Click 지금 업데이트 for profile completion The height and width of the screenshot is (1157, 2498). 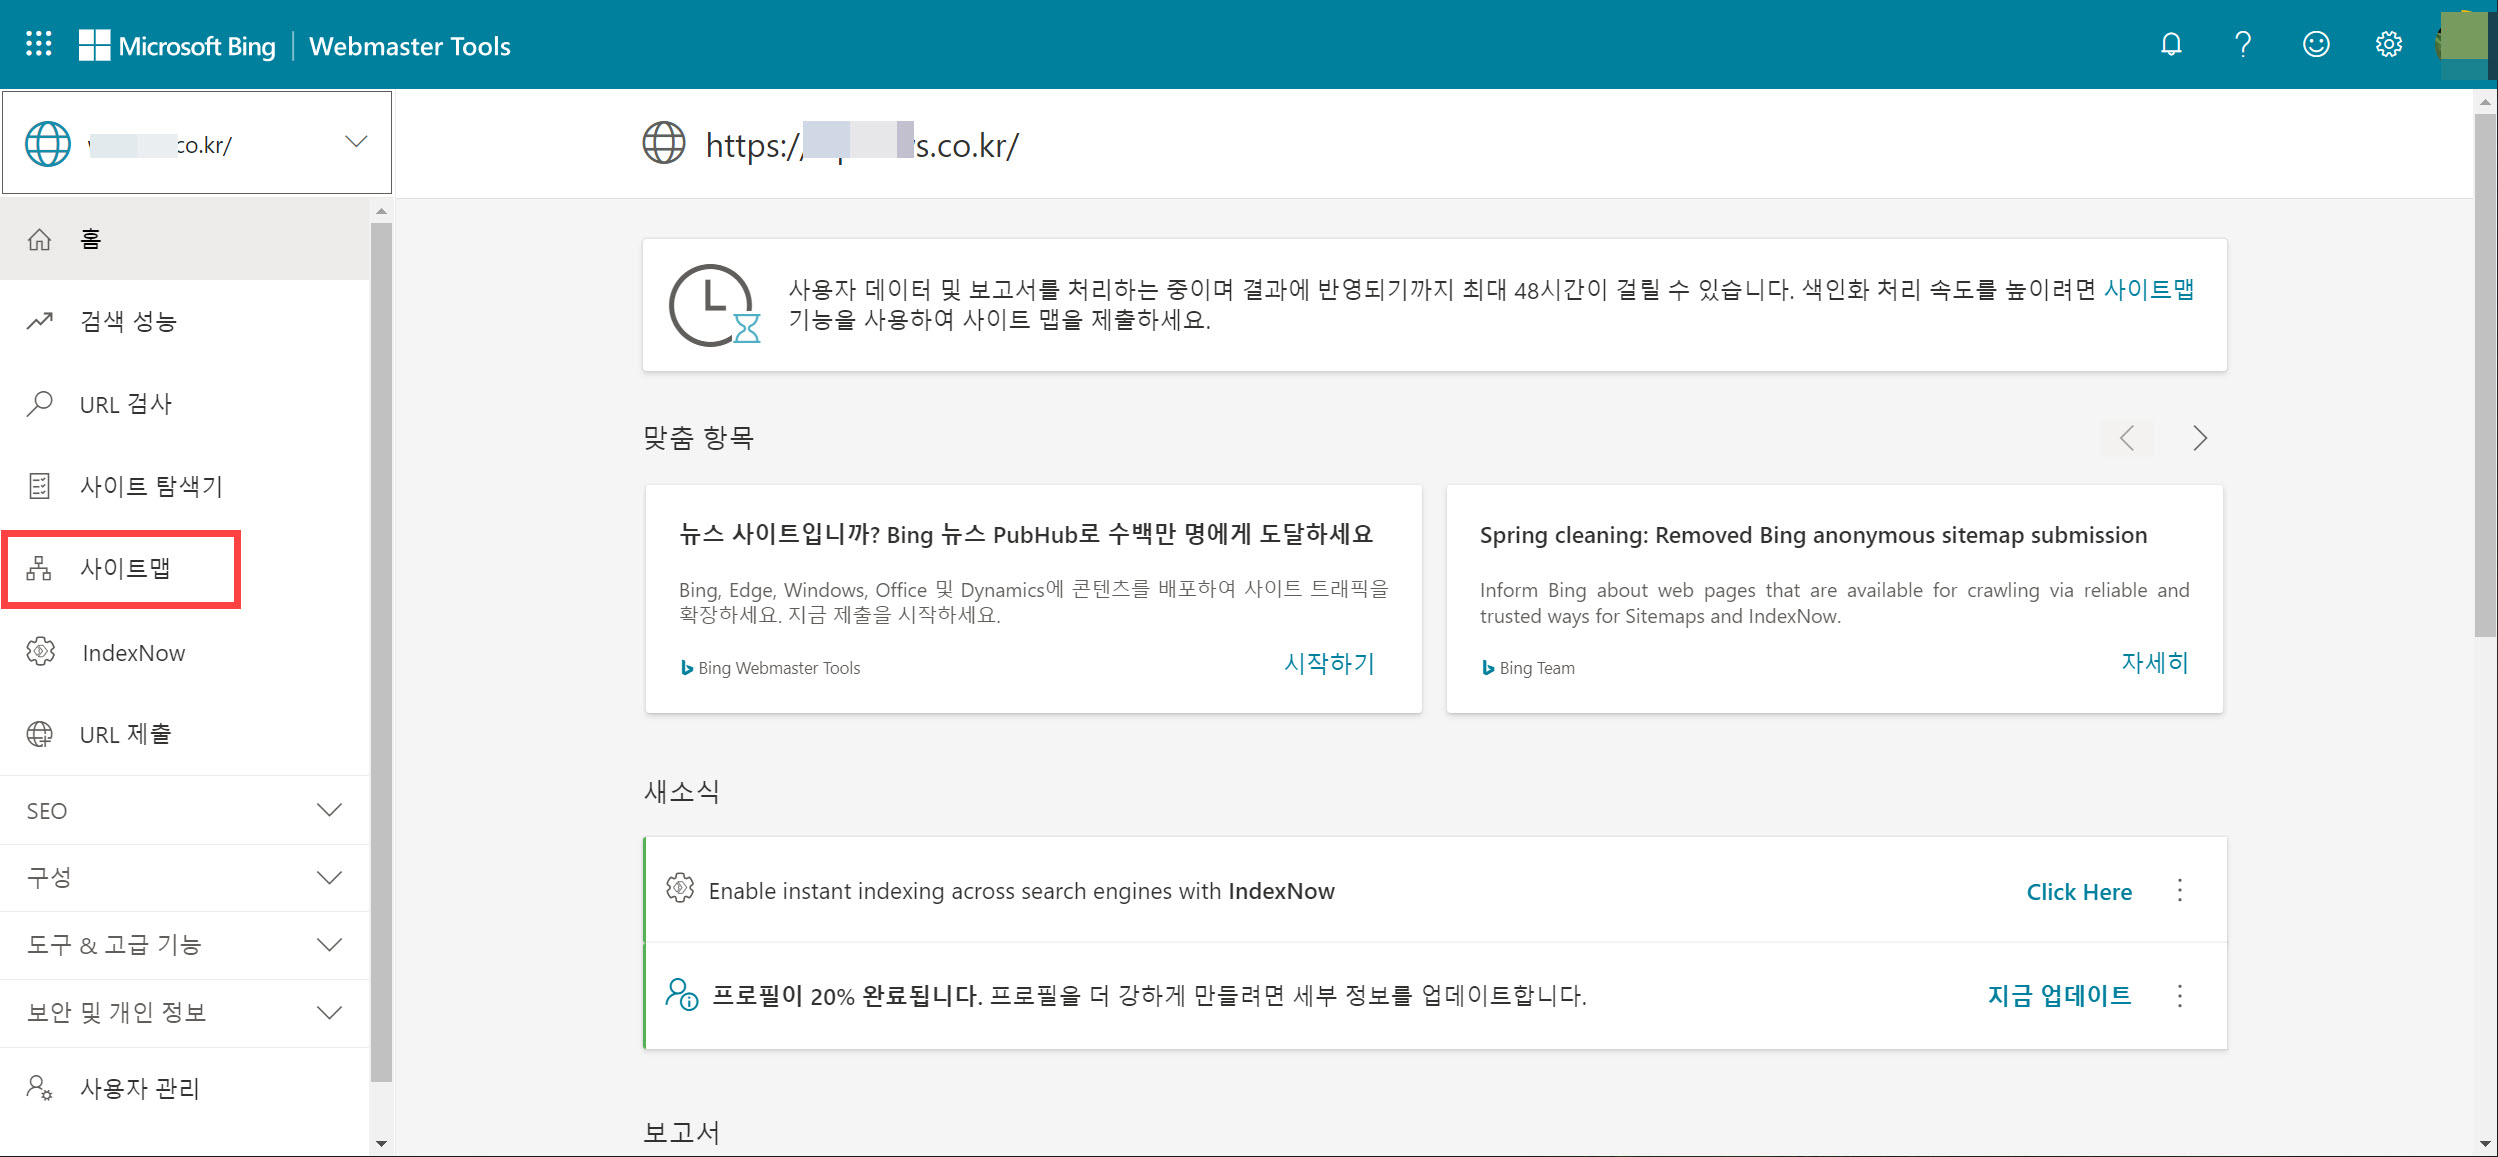2059,995
